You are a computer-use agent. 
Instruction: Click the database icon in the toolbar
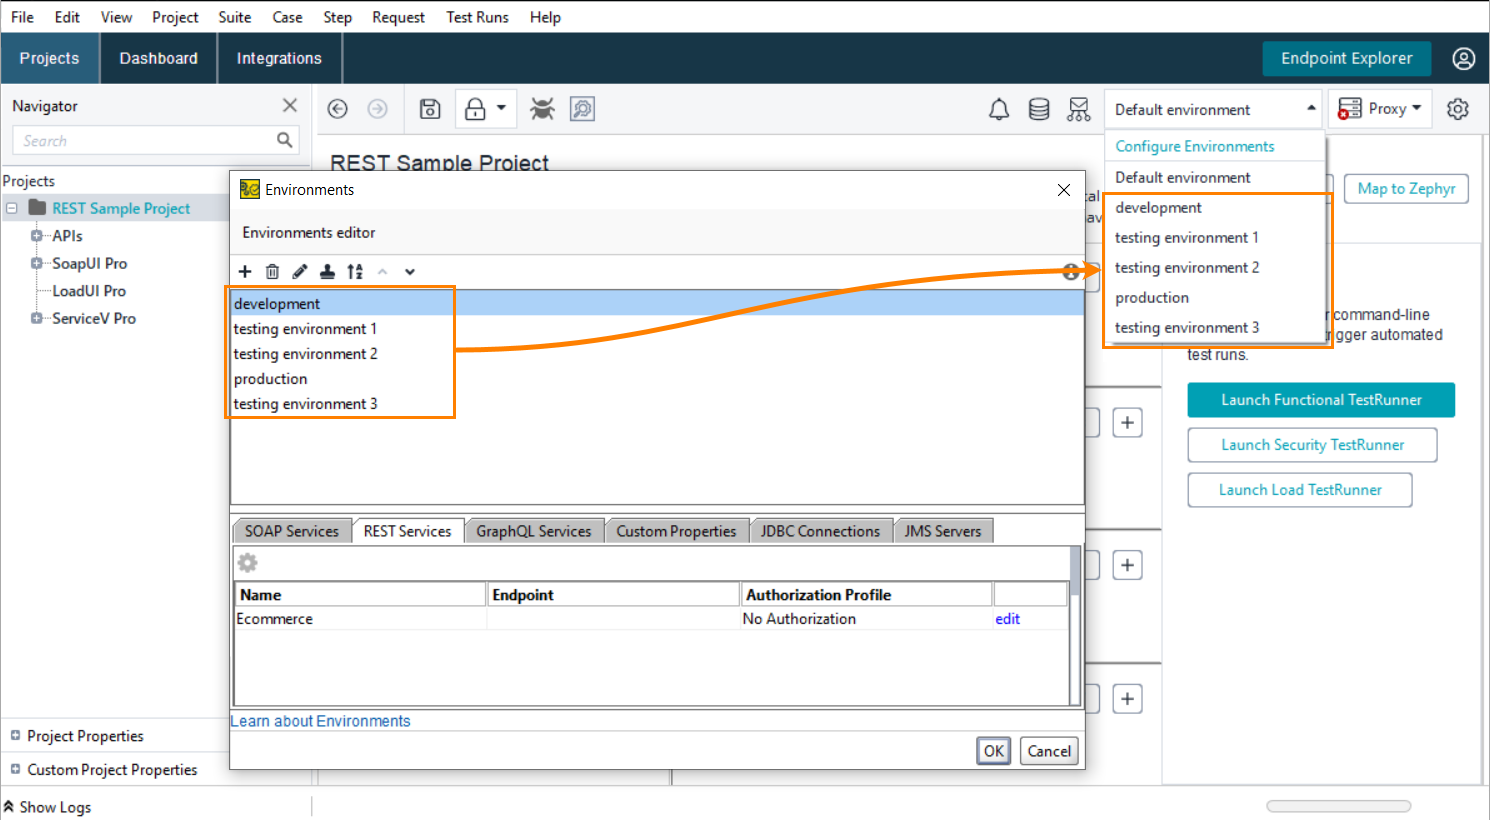pyautogui.click(x=1039, y=109)
